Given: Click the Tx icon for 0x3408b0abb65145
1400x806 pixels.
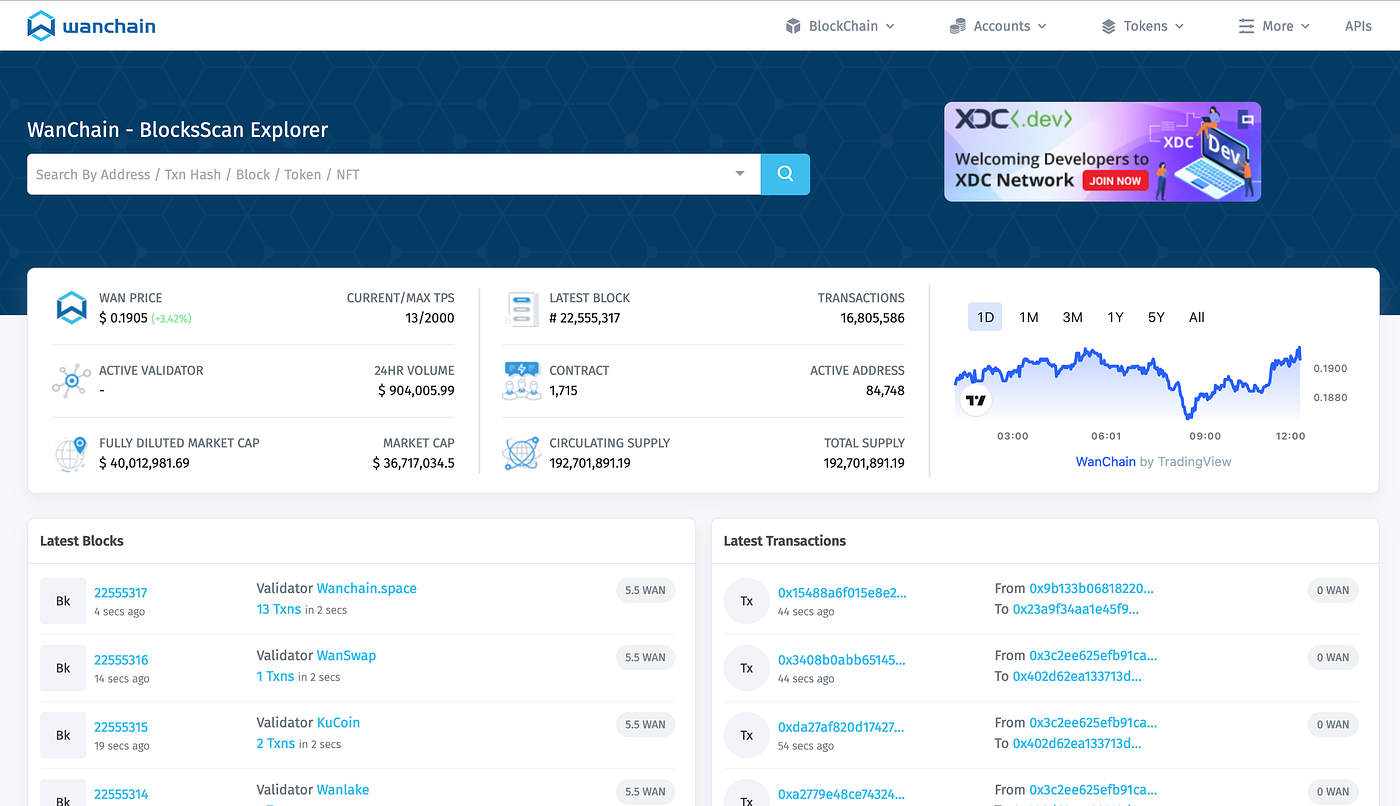Looking at the screenshot, I should 747,668.
